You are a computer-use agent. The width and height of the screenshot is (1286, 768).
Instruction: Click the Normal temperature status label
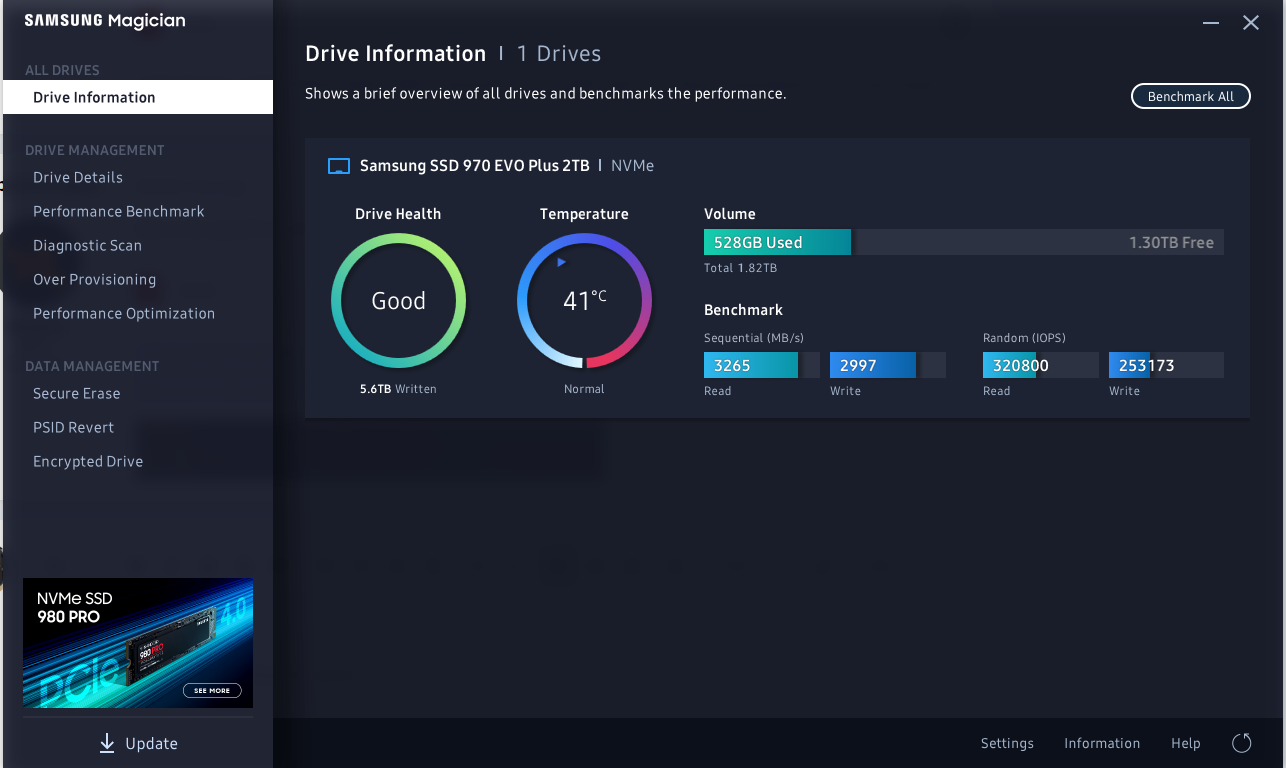[x=584, y=389]
